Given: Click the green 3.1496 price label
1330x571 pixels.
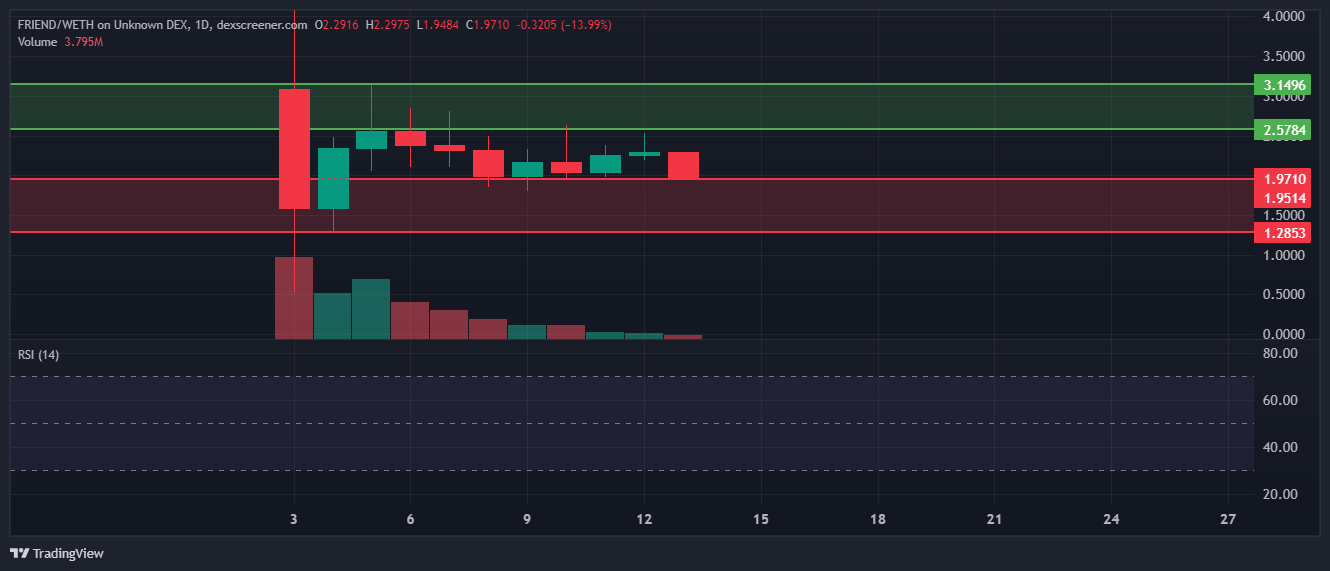Looking at the screenshot, I should tap(1284, 85).
